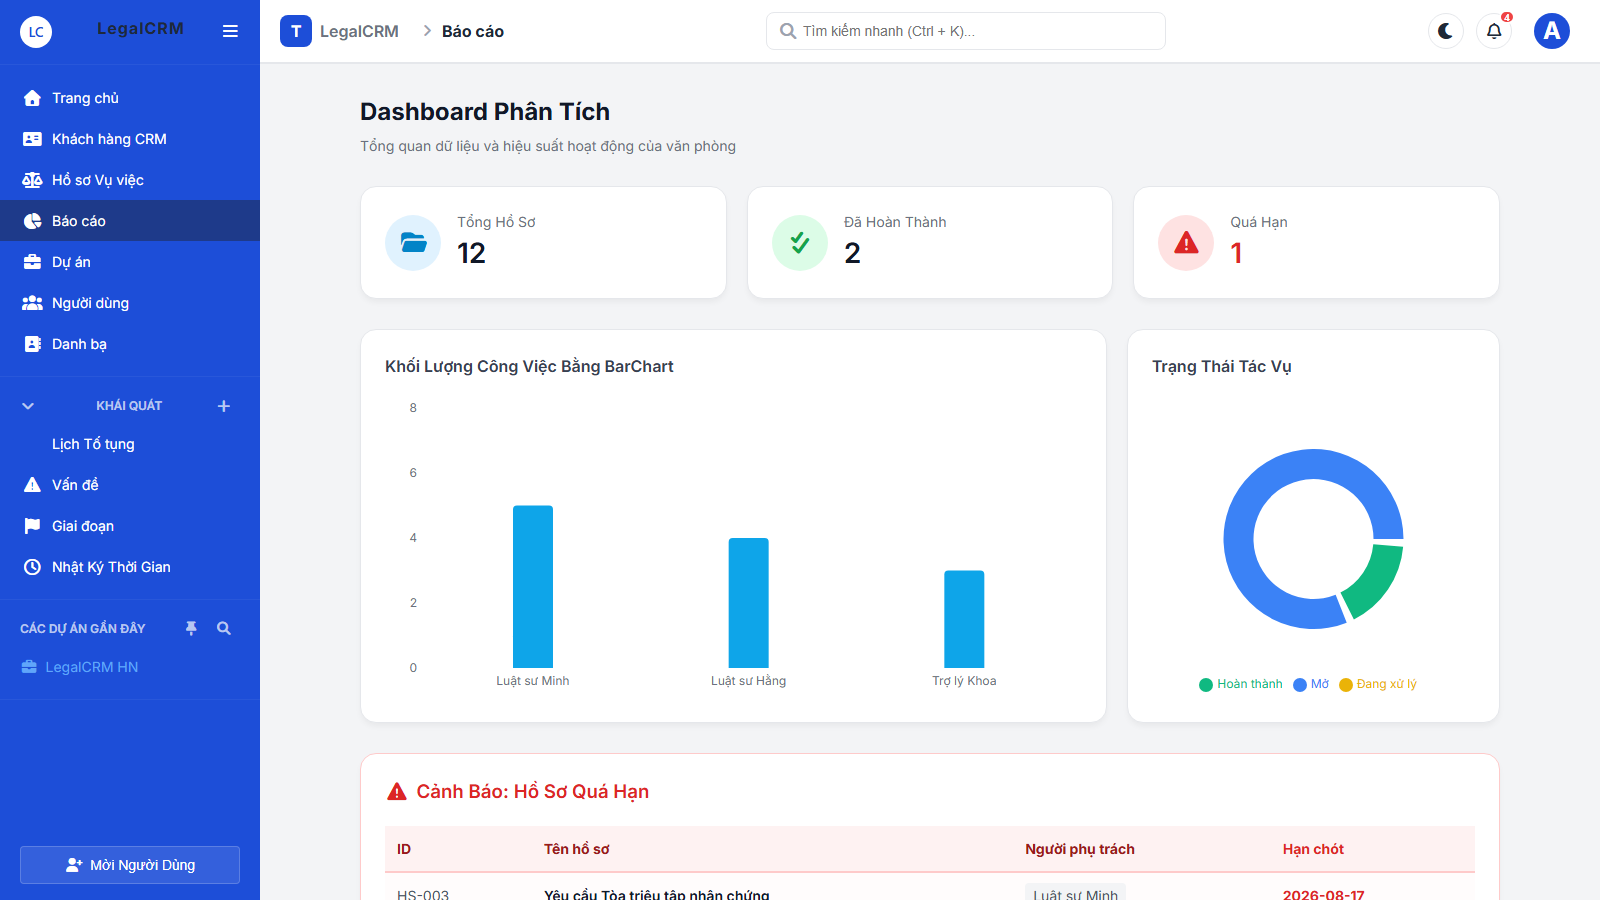This screenshot has height=900, width=1600.
Task: Open Trang chủ home page
Action: pyautogui.click(x=130, y=98)
